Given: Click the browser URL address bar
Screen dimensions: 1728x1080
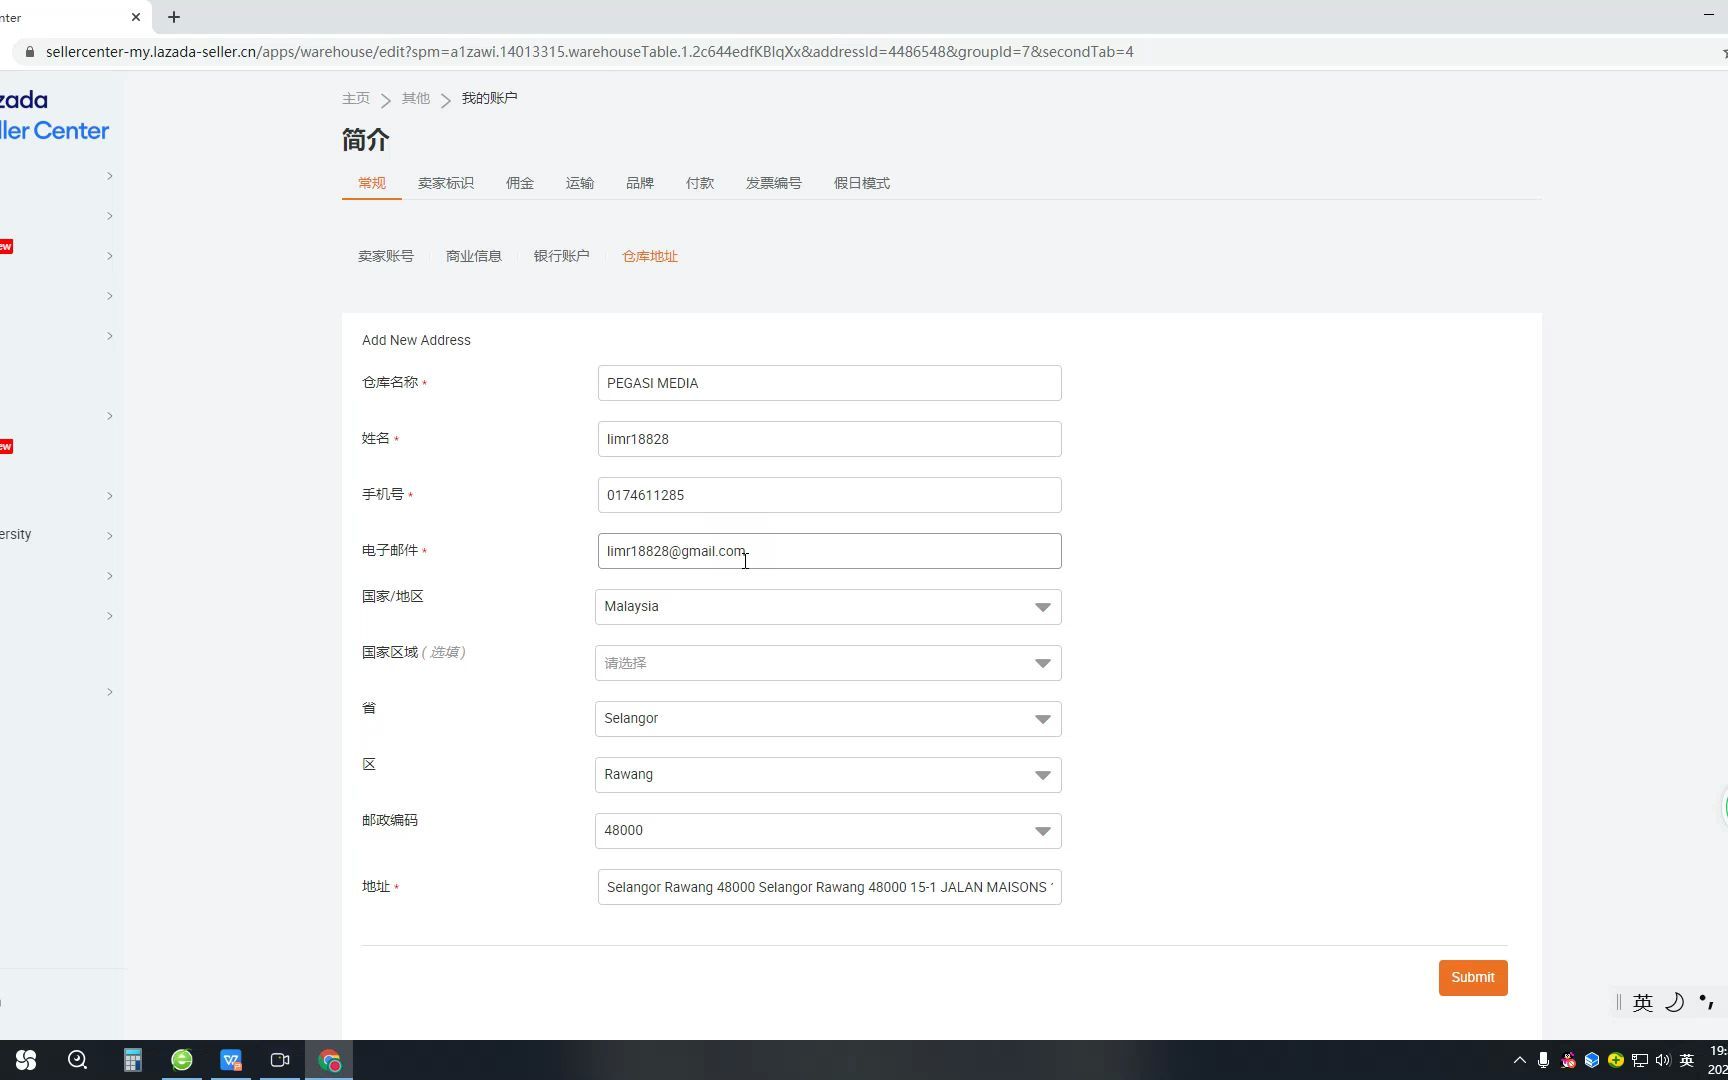Looking at the screenshot, I should 590,52.
